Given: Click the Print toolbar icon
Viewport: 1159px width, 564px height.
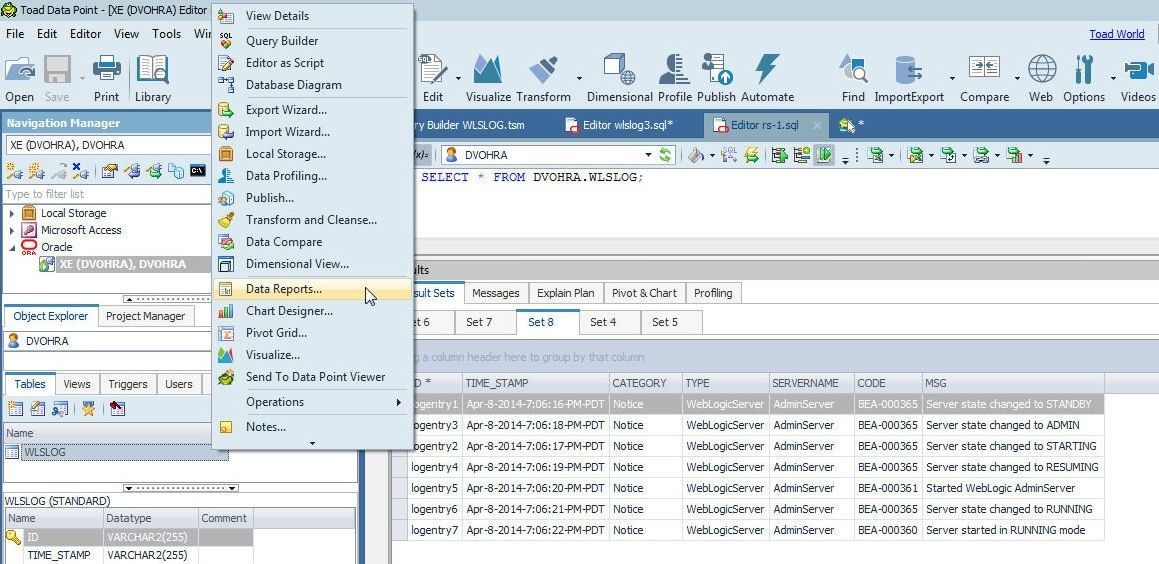Looking at the screenshot, I should point(106,70).
